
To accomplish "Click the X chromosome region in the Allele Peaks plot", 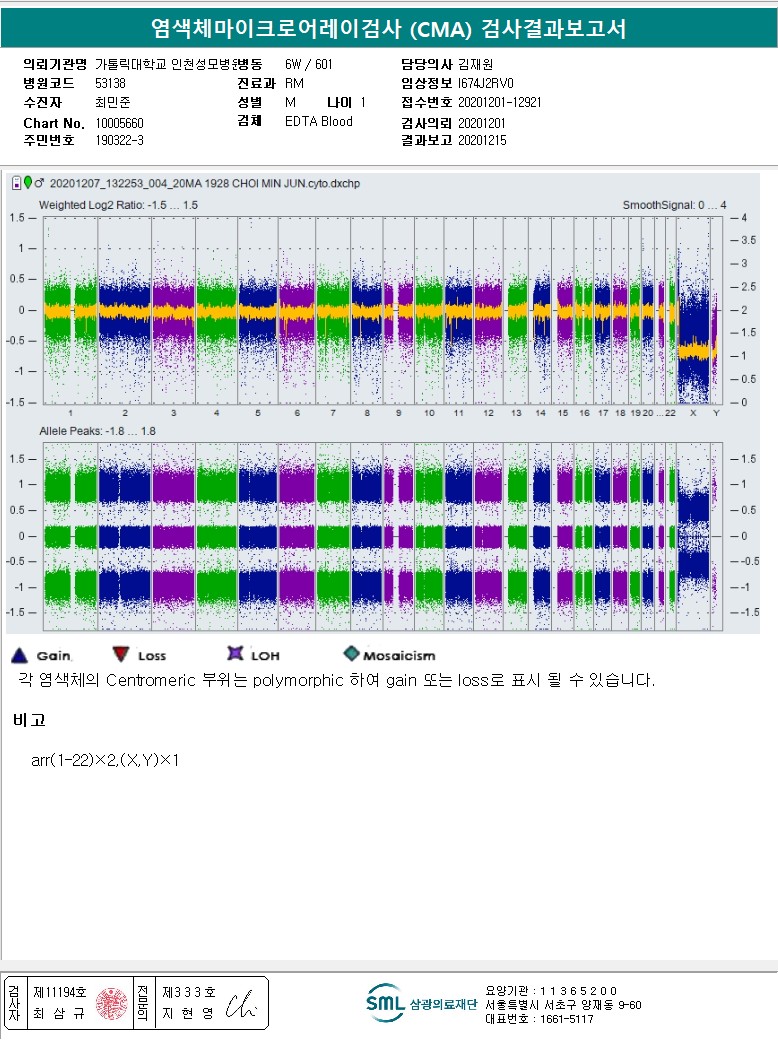I will pyautogui.click(x=694, y=535).
